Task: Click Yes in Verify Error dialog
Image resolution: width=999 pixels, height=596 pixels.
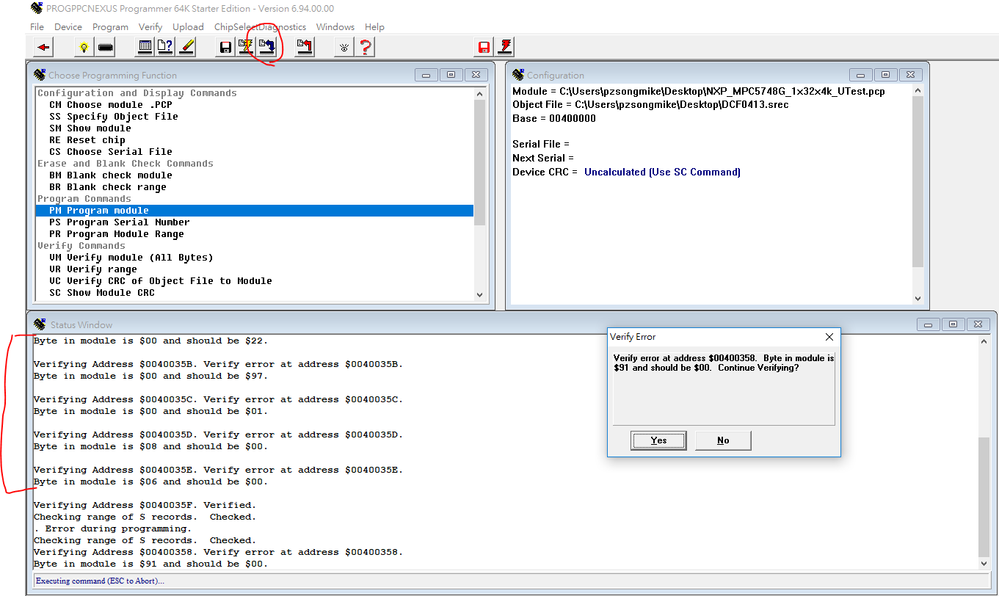Action: [x=659, y=440]
